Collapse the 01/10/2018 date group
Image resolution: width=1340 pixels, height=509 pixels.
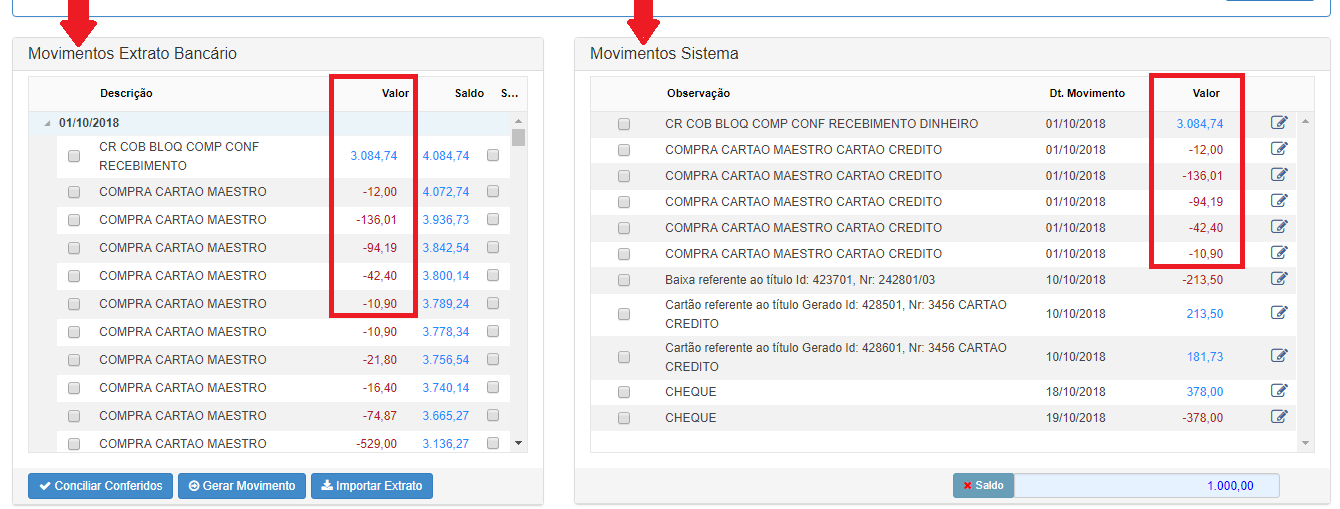[x=46, y=124]
